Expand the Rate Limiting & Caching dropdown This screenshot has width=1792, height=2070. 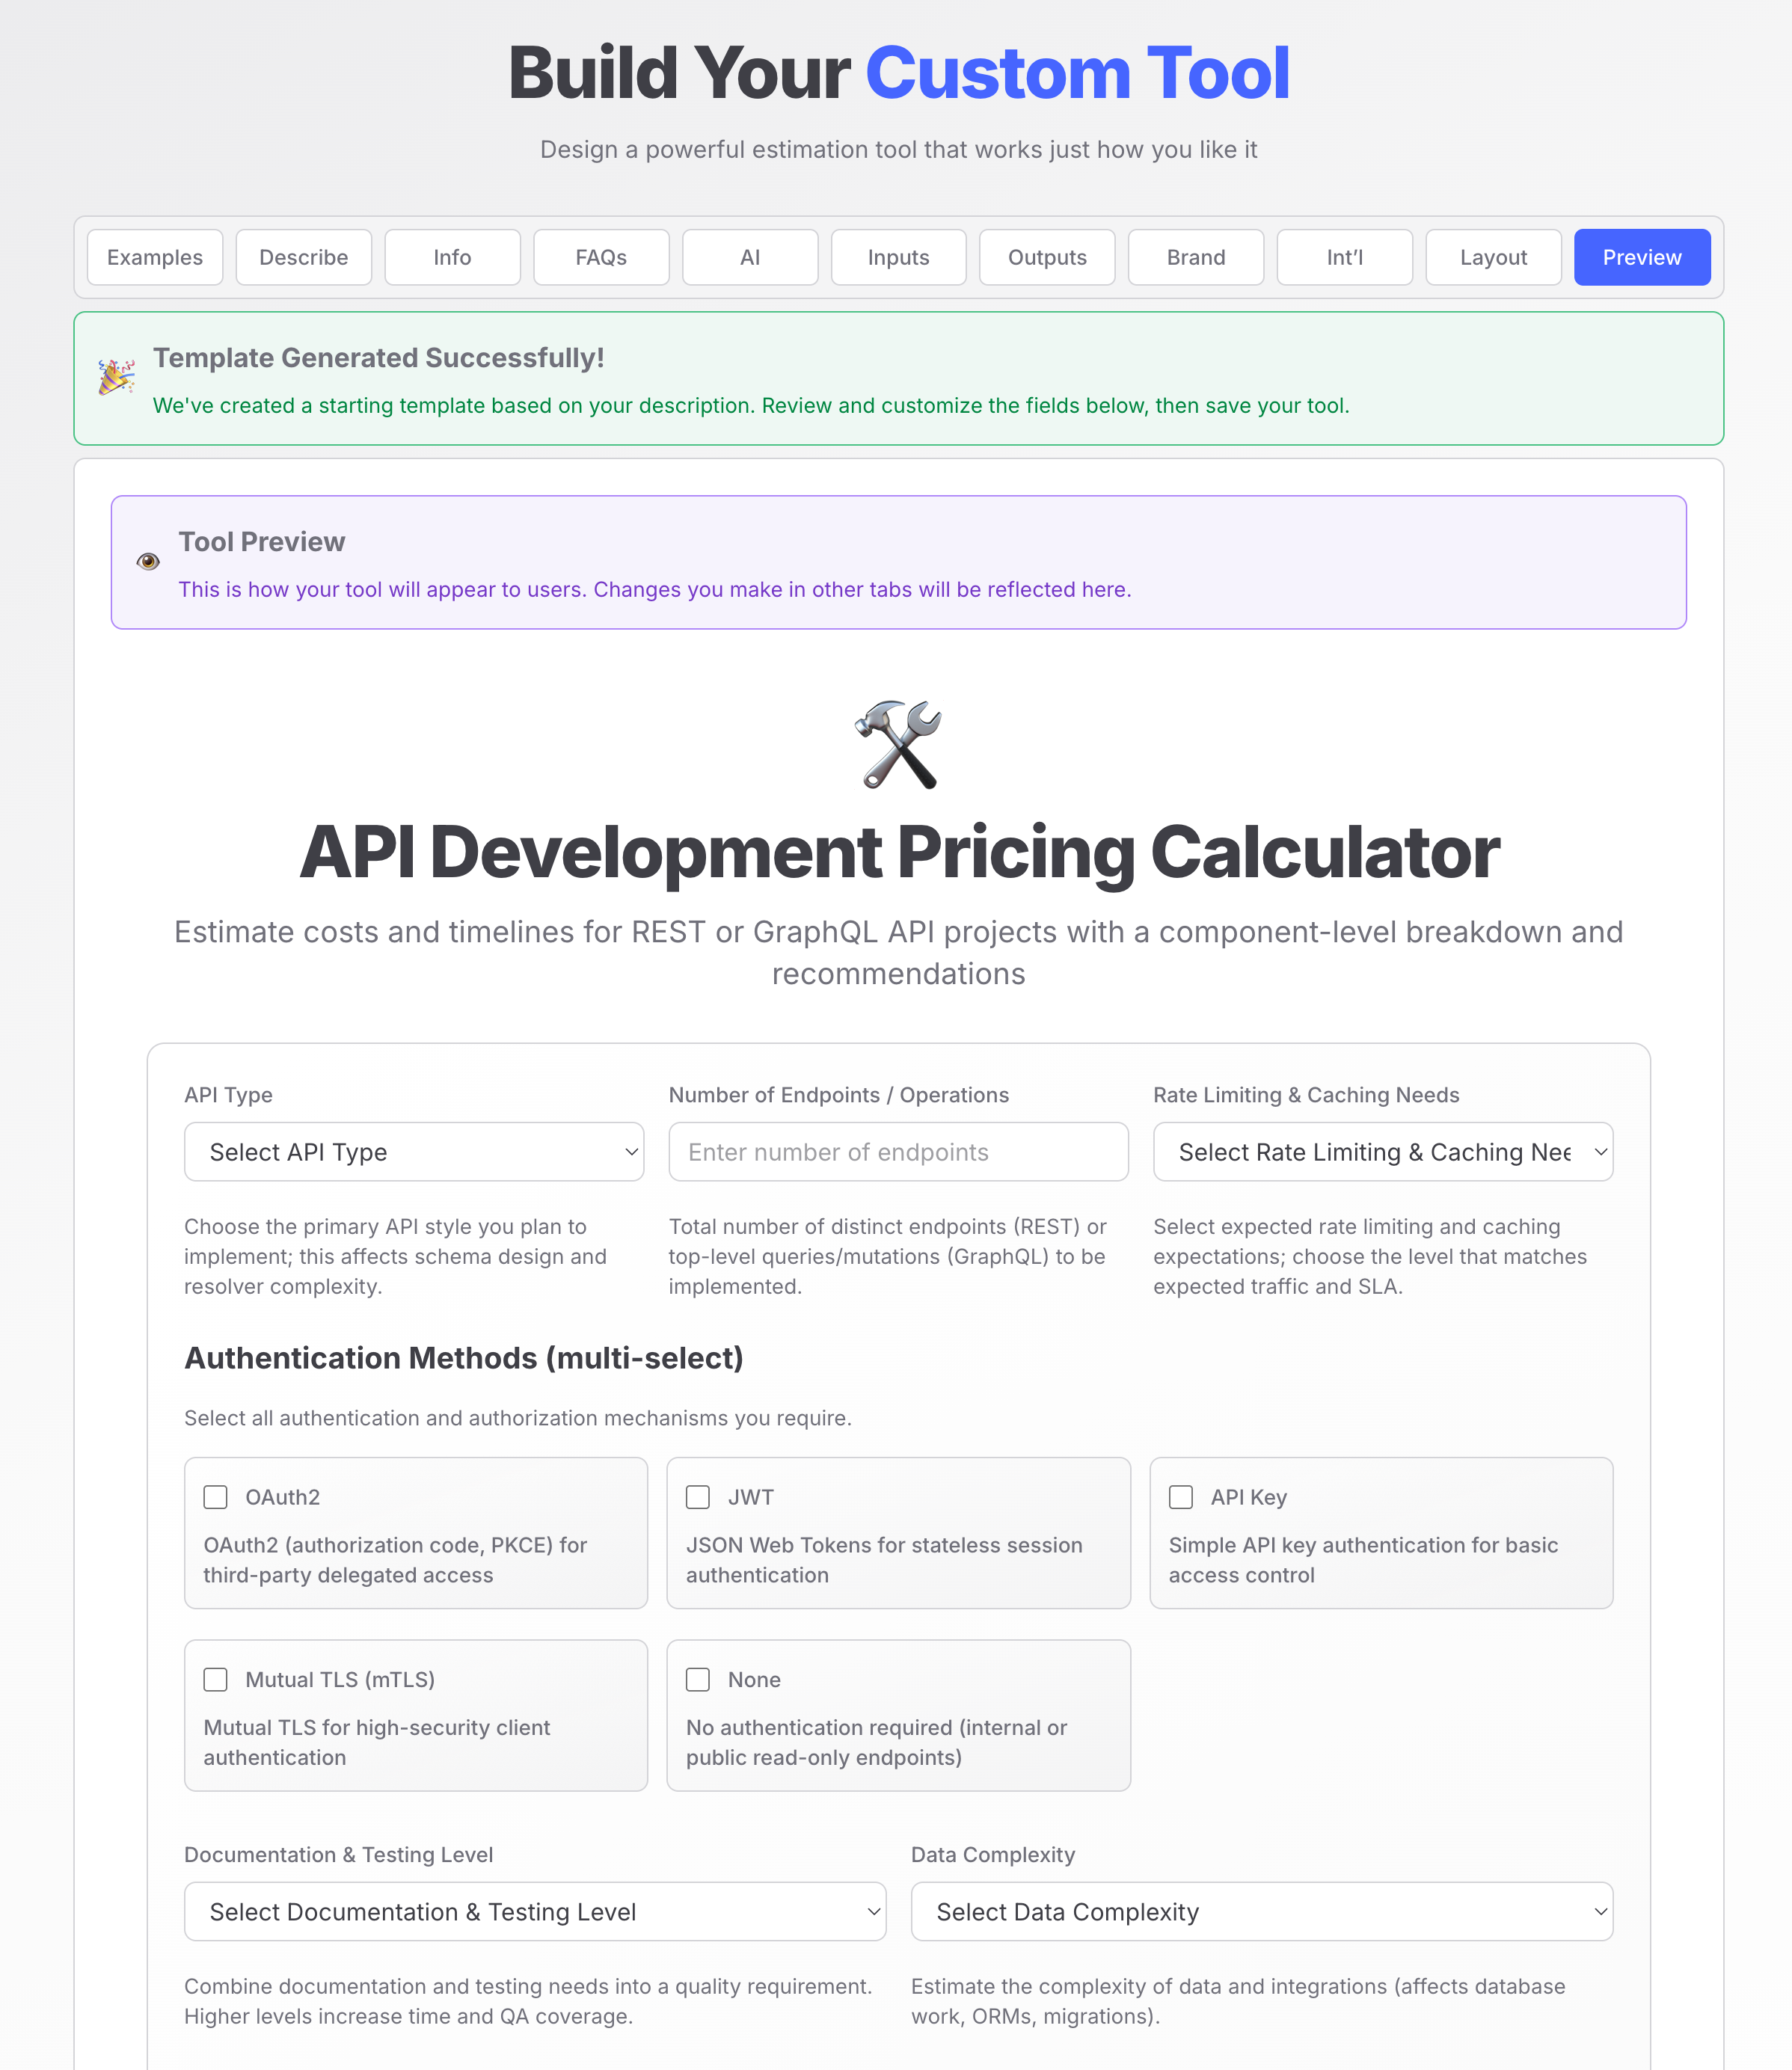click(1382, 1152)
